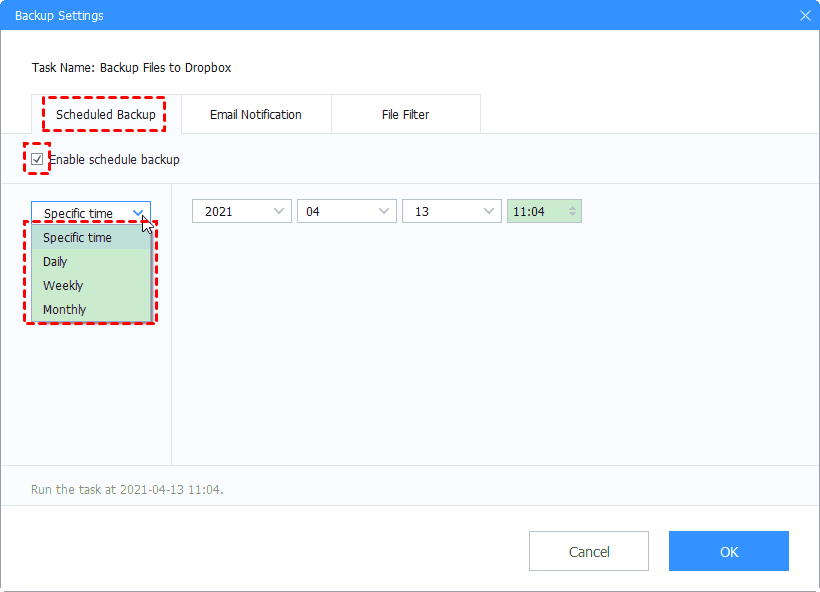
Task: Choose Monthly from the schedule list
Action: click(x=91, y=310)
